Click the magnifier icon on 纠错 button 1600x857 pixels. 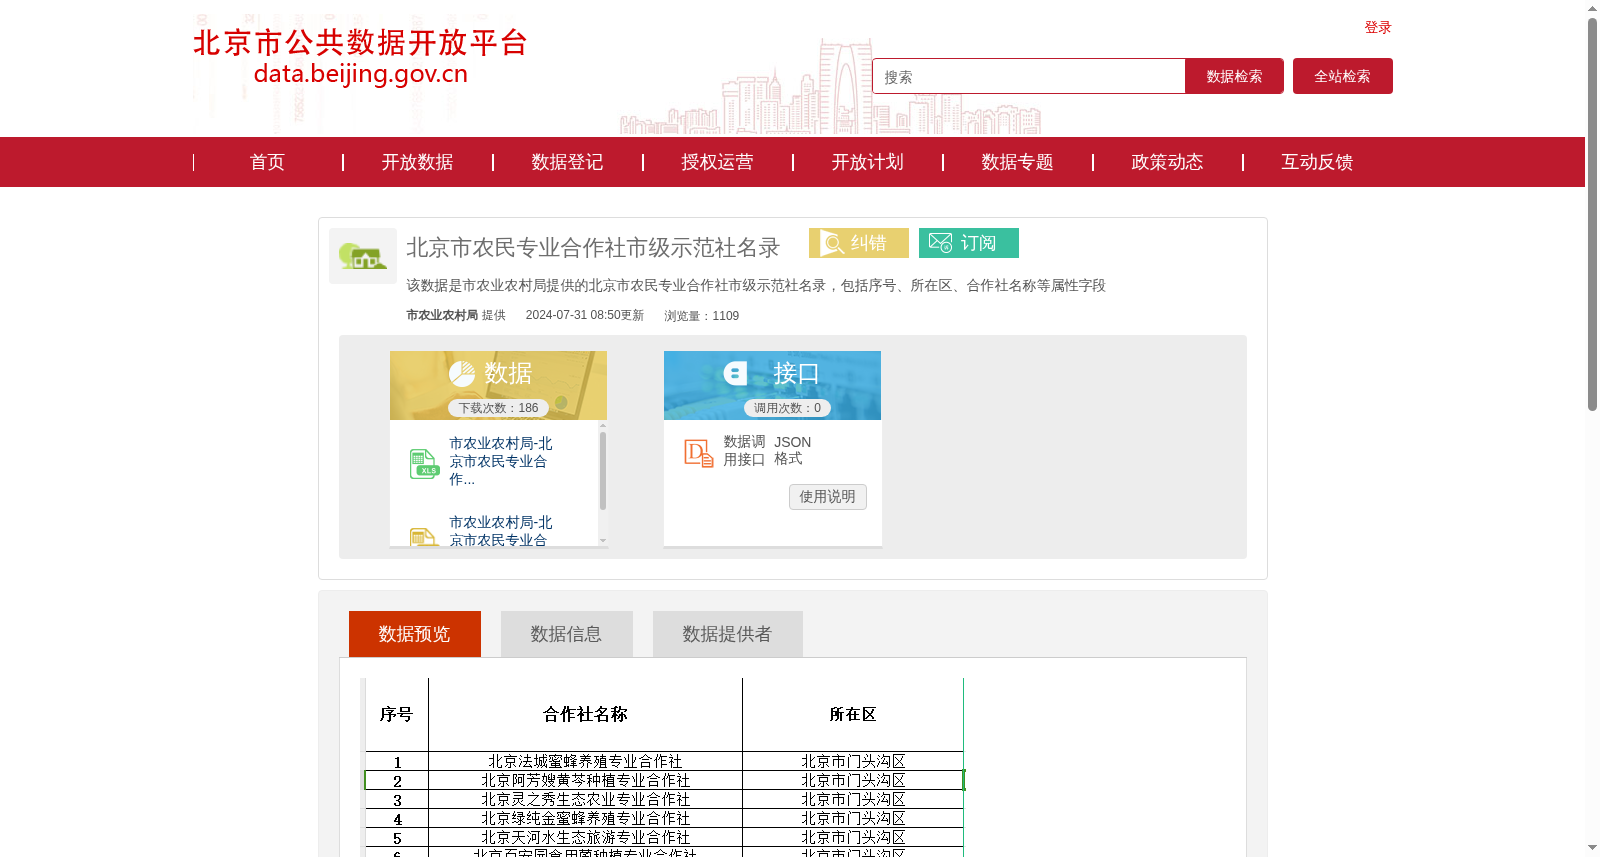point(833,243)
